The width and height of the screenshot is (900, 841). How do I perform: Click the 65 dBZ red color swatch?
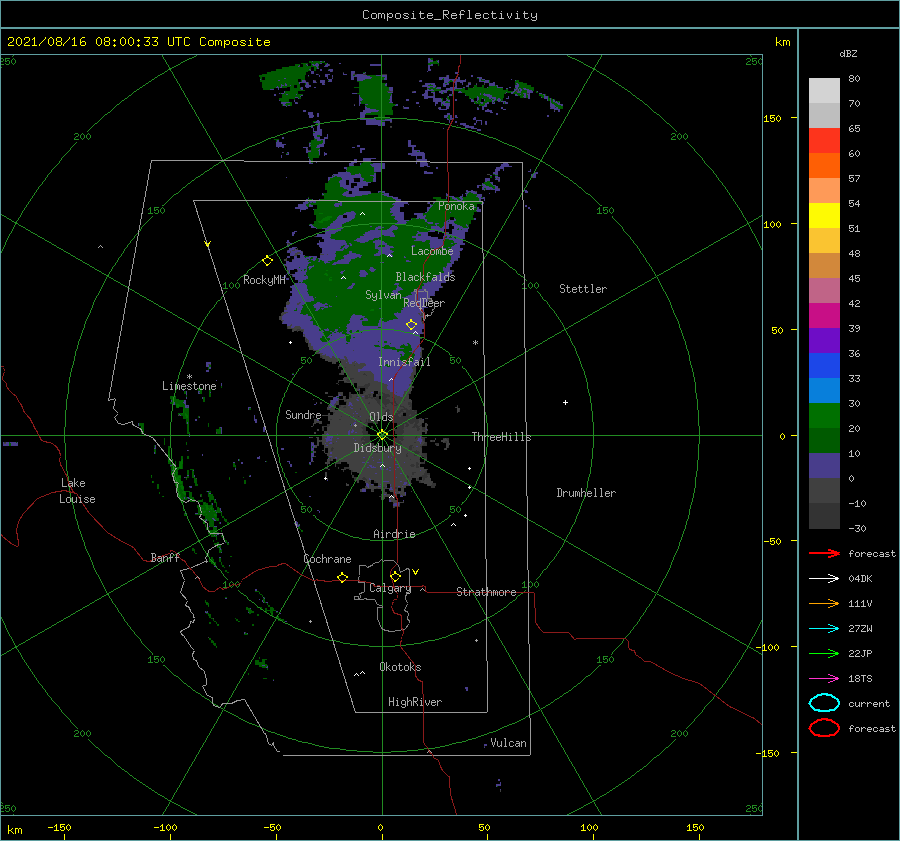tap(824, 141)
